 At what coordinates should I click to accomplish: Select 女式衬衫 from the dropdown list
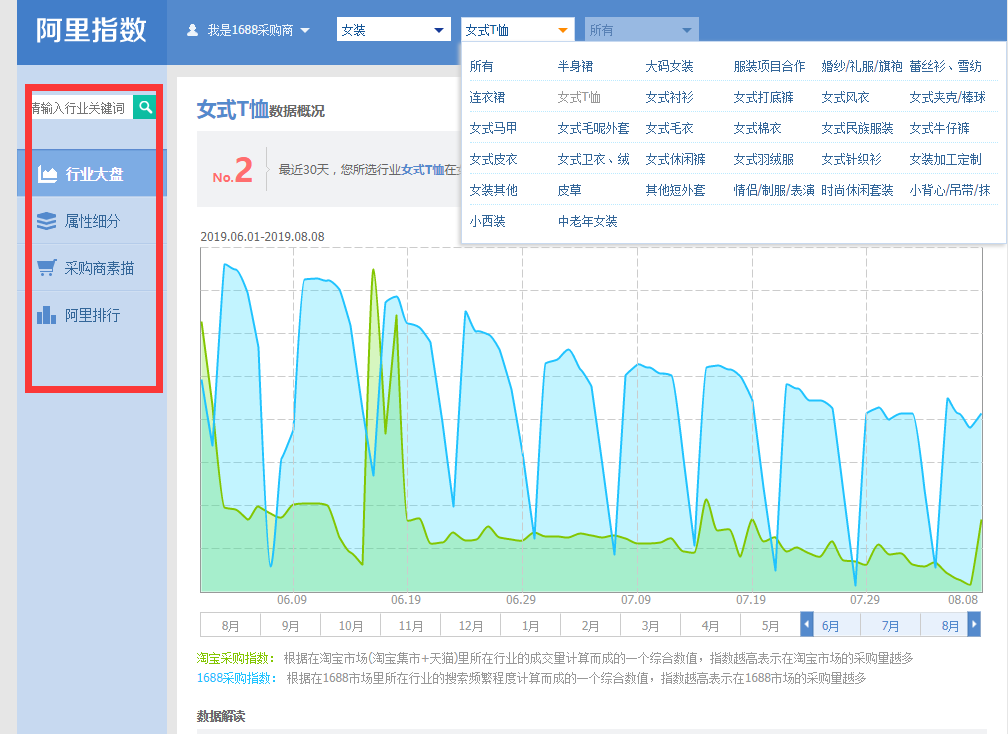pos(669,97)
